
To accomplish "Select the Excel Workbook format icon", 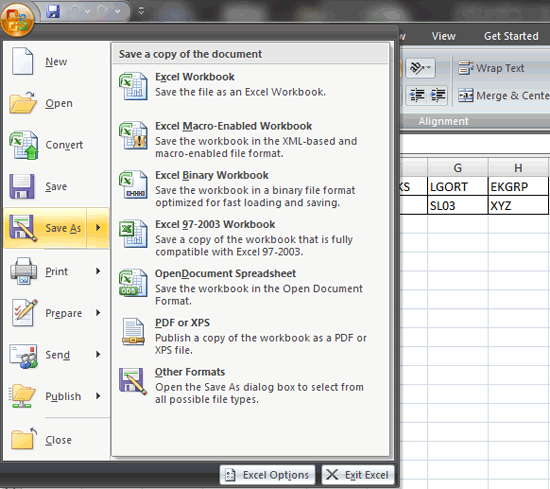I will [x=133, y=86].
